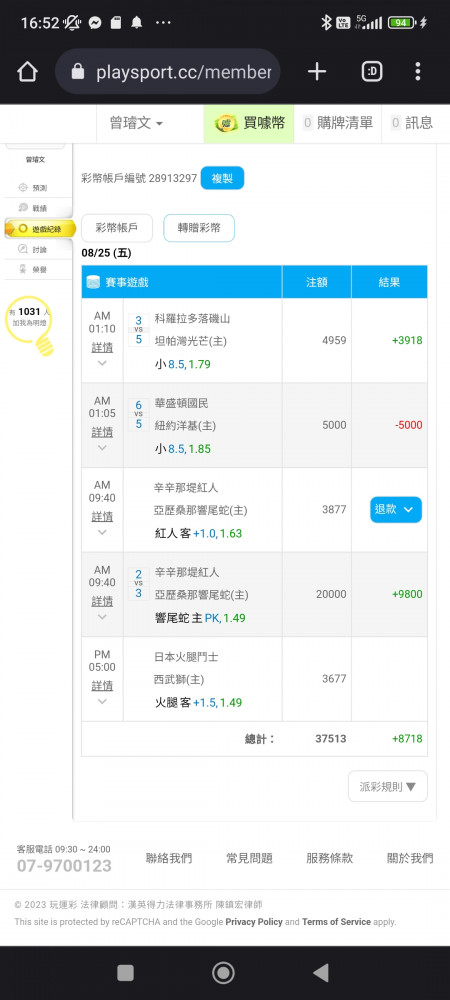Open the 討論 sidebar item

point(33,249)
